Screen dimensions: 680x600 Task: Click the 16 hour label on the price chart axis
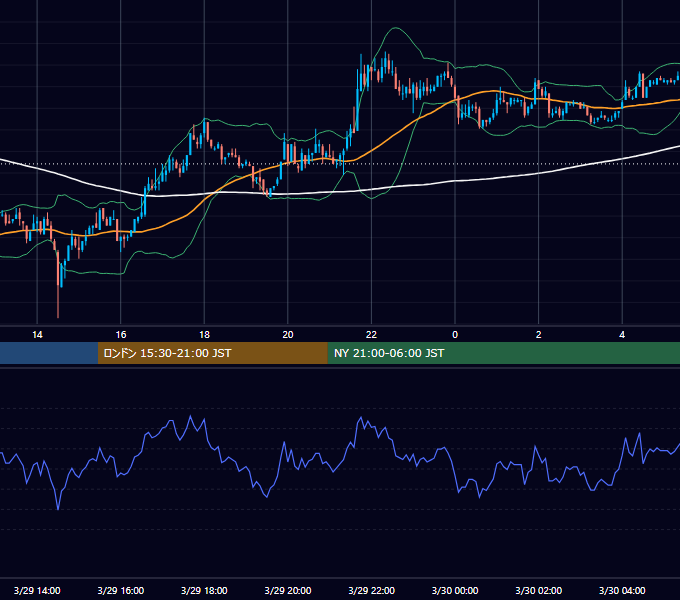click(x=121, y=335)
